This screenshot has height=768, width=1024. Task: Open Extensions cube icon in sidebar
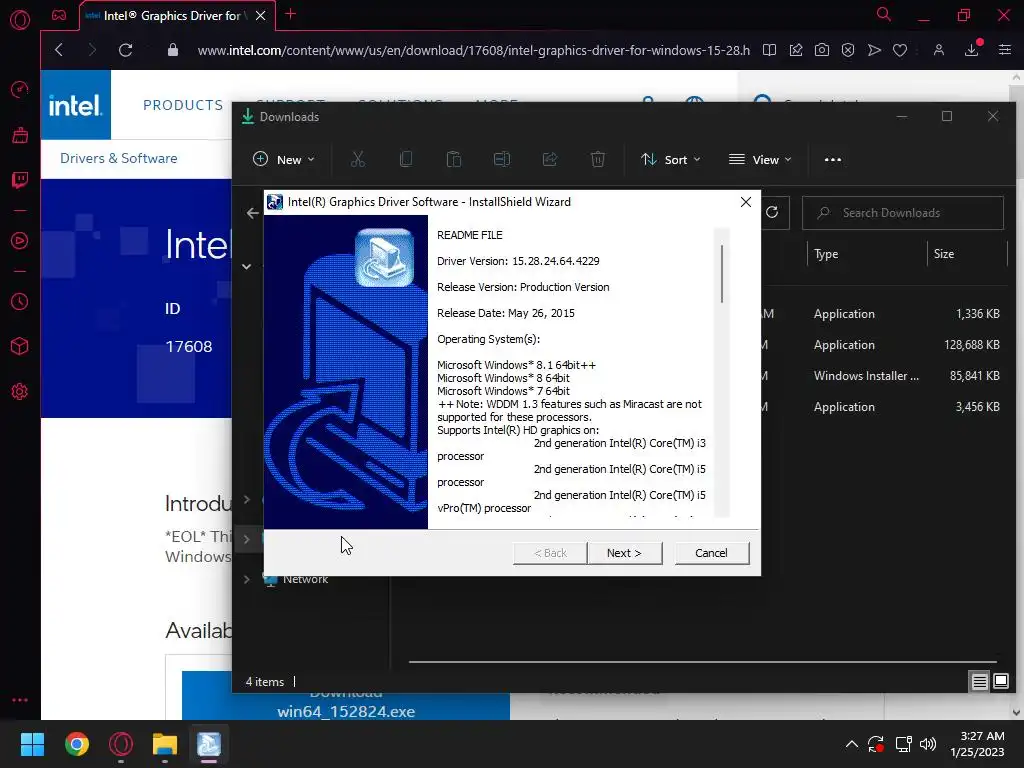20,346
